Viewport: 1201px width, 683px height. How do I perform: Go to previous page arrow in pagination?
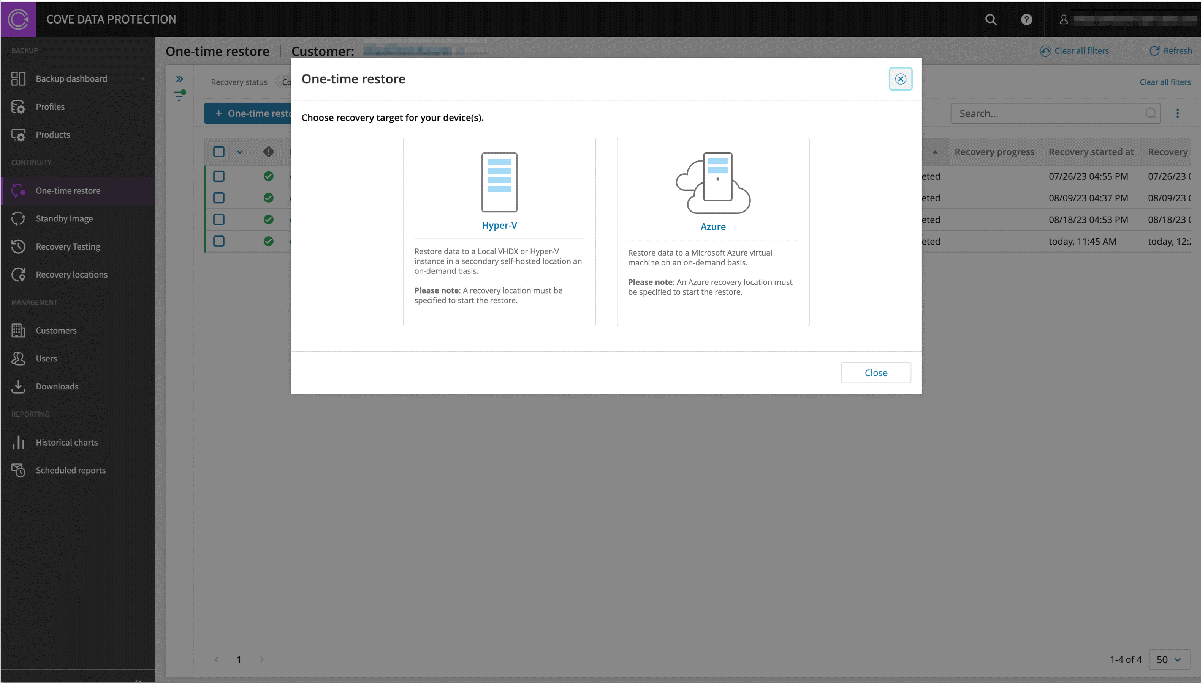pos(216,660)
